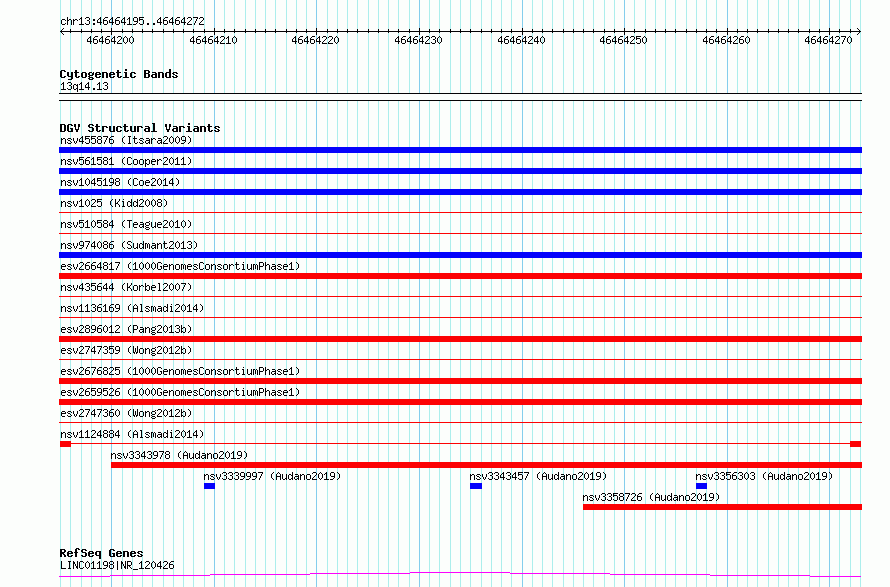
Task: Select esv2896012 (Pang2013b) label
Action: (x=126, y=329)
